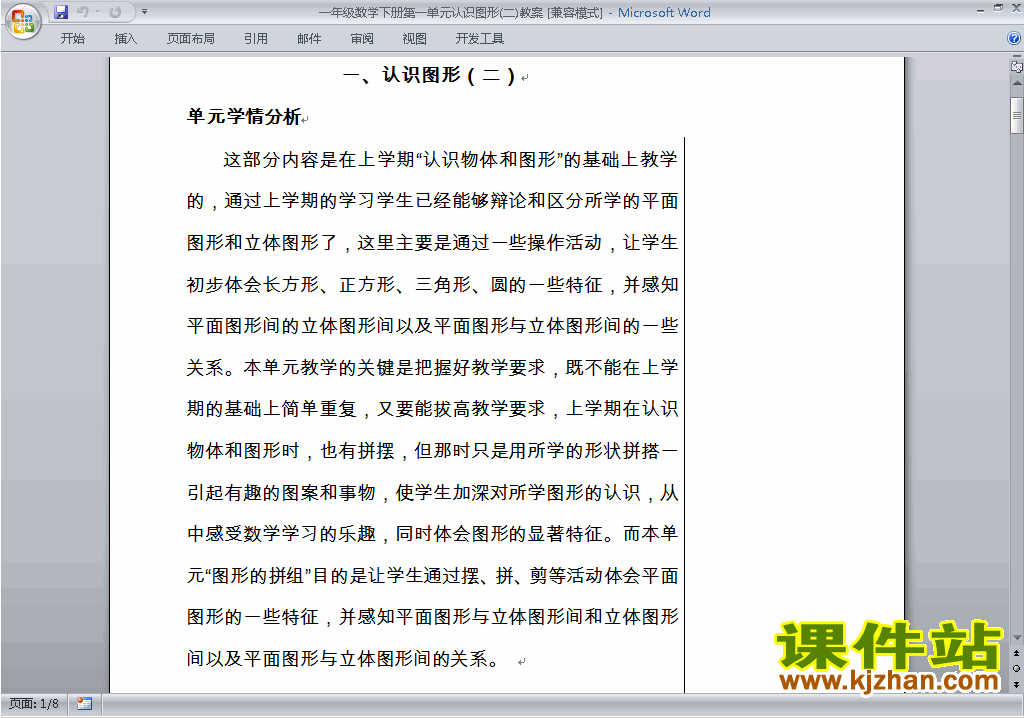Click the 页面: 1/8 status bar indicator
Screen dimensions: 1024x718
pyautogui.click(x=34, y=704)
